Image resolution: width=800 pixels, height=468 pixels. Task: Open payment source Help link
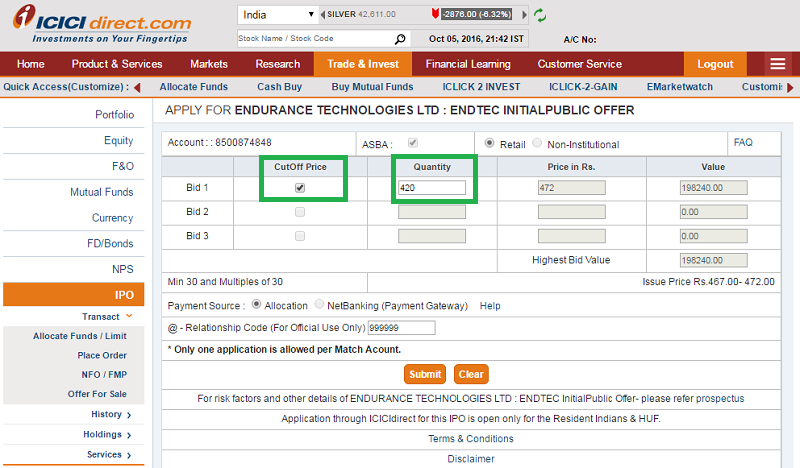[x=490, y=306]
